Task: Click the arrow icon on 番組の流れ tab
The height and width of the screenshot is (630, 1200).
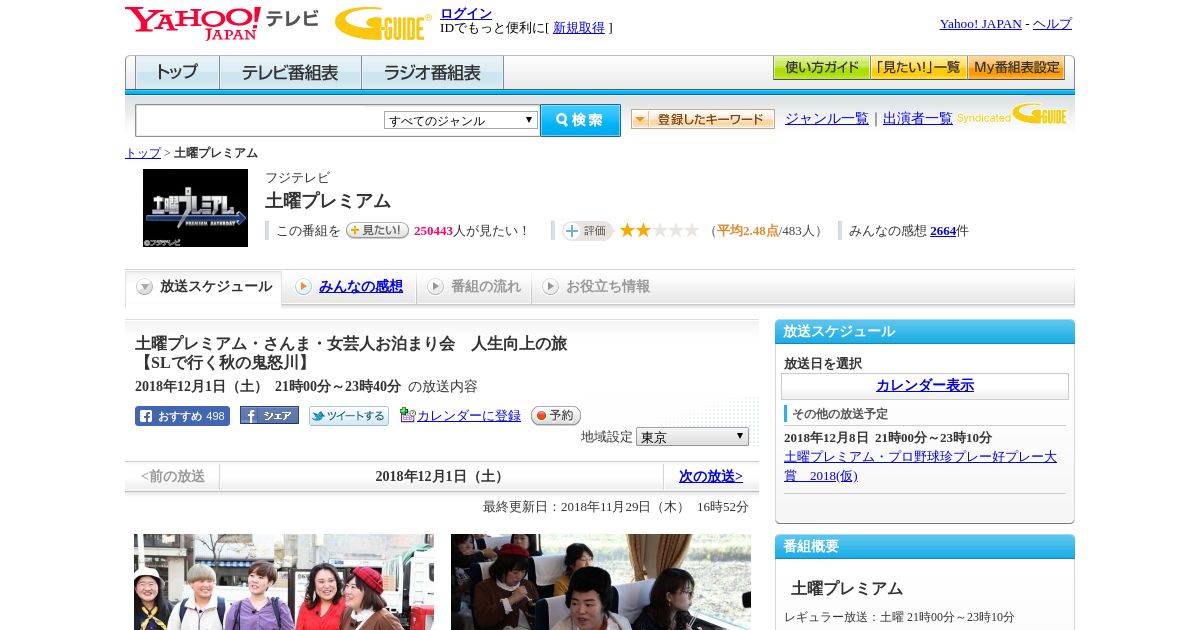Action: (x=435, y=287)
